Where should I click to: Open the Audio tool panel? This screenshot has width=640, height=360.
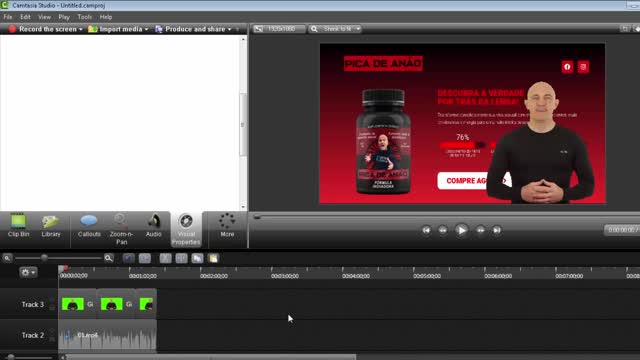coord(153,225)
